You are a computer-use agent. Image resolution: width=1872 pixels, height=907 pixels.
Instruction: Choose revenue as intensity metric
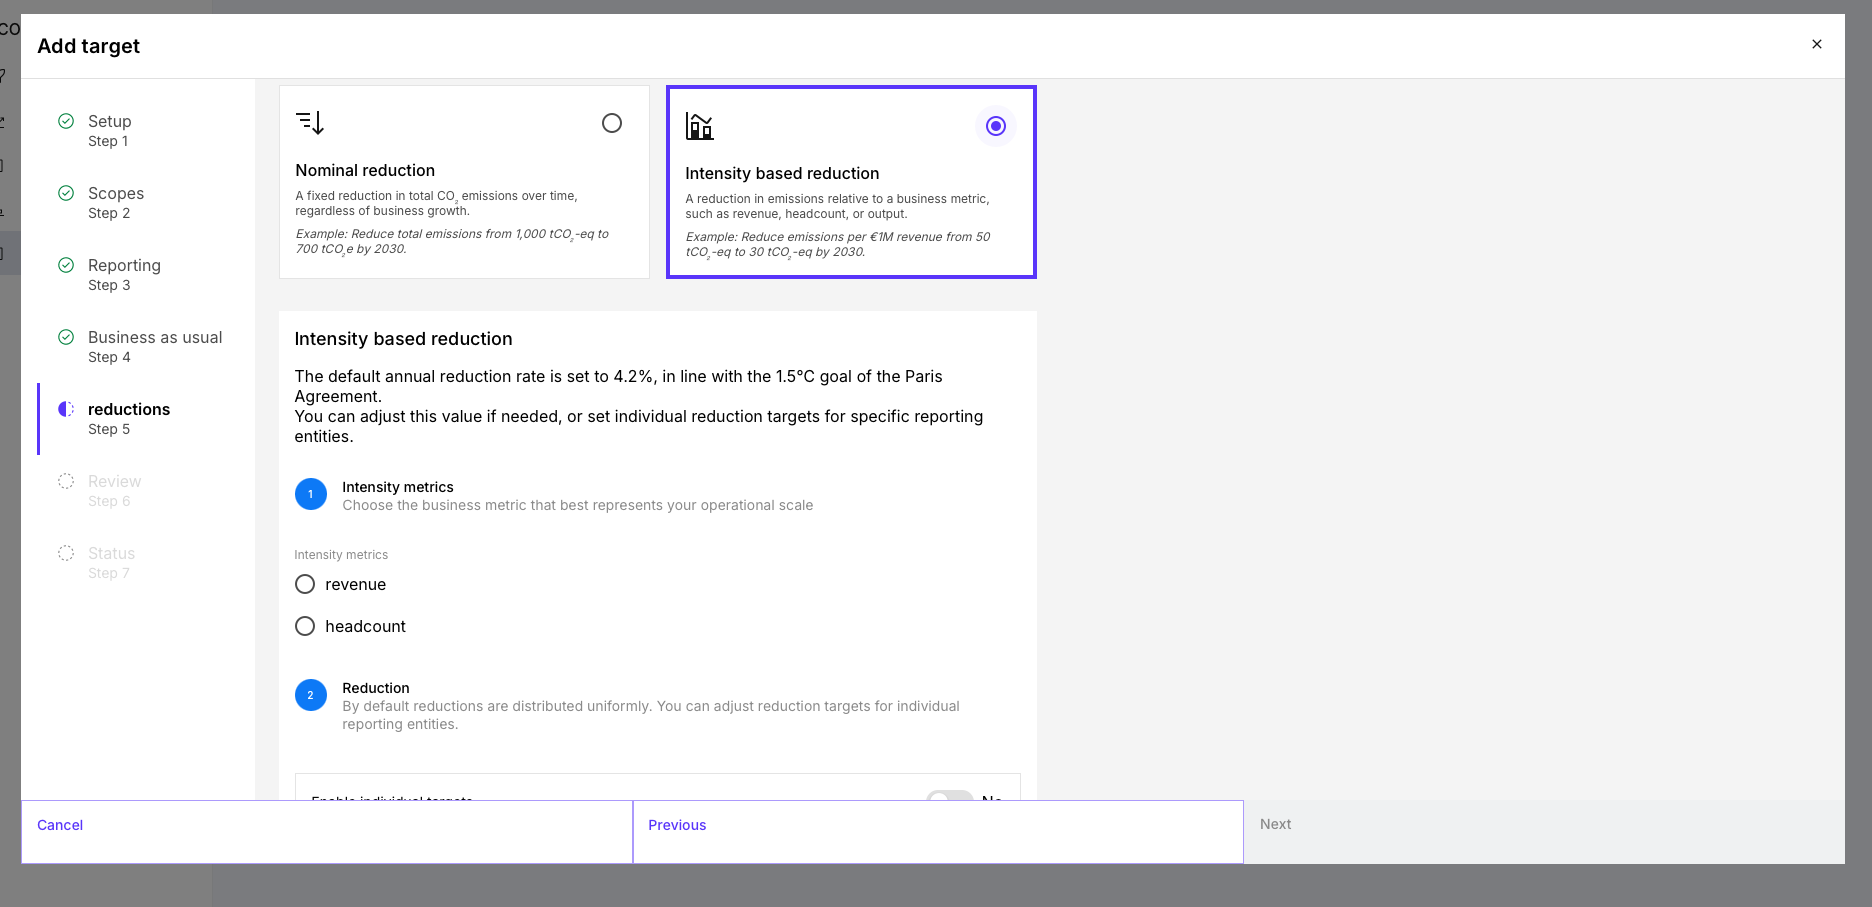(305, 584)
